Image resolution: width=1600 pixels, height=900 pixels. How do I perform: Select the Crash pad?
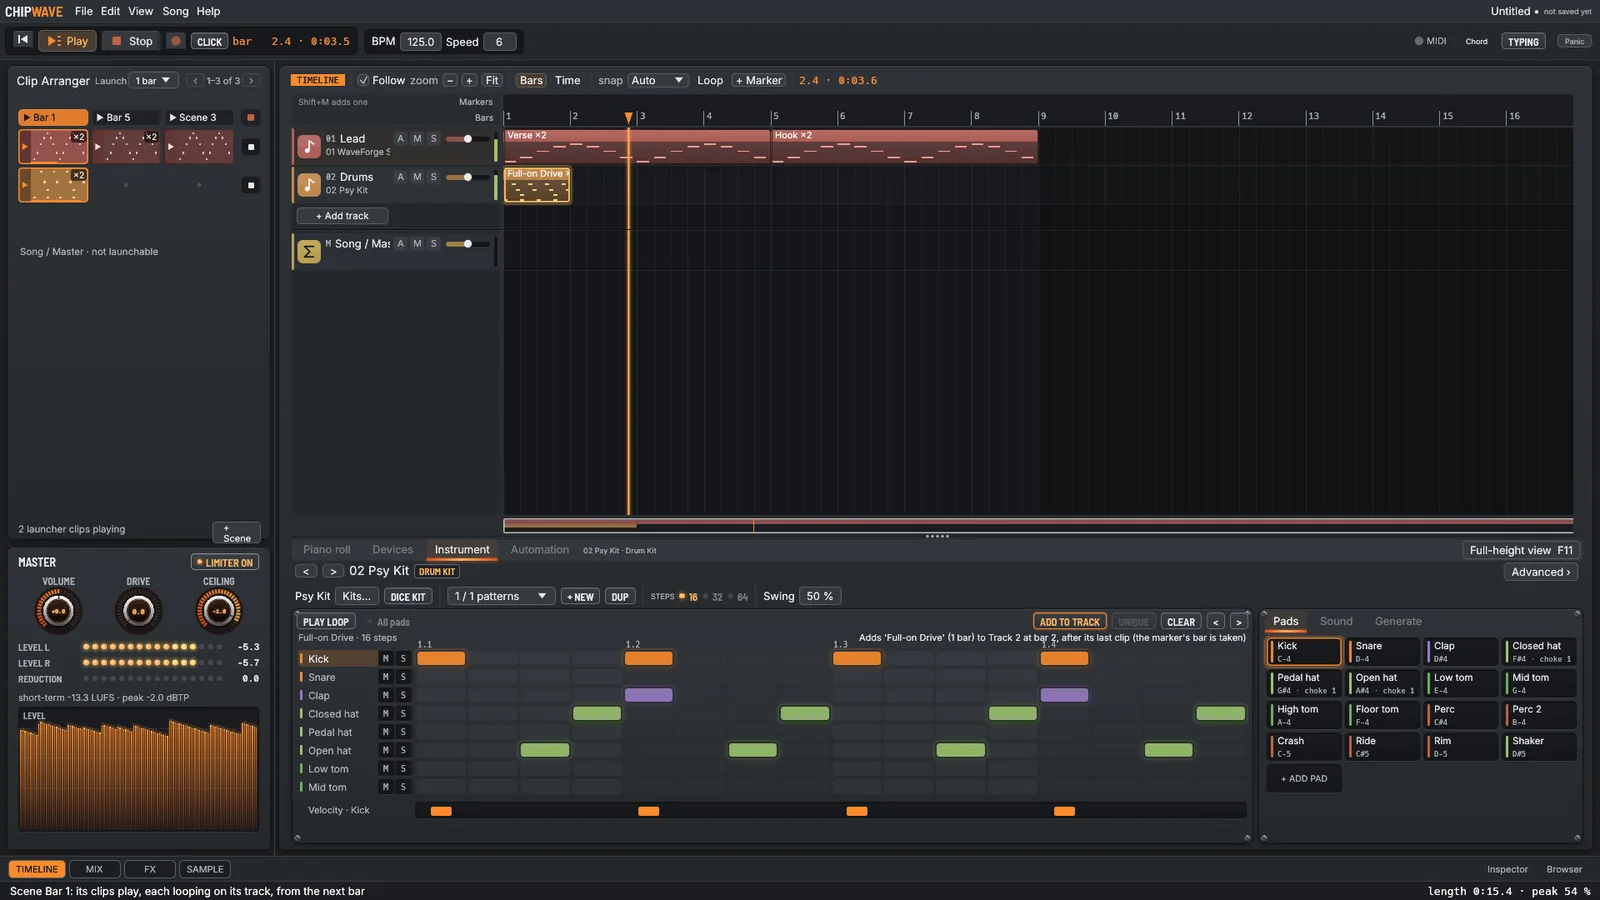click(x=1304, y=746)
